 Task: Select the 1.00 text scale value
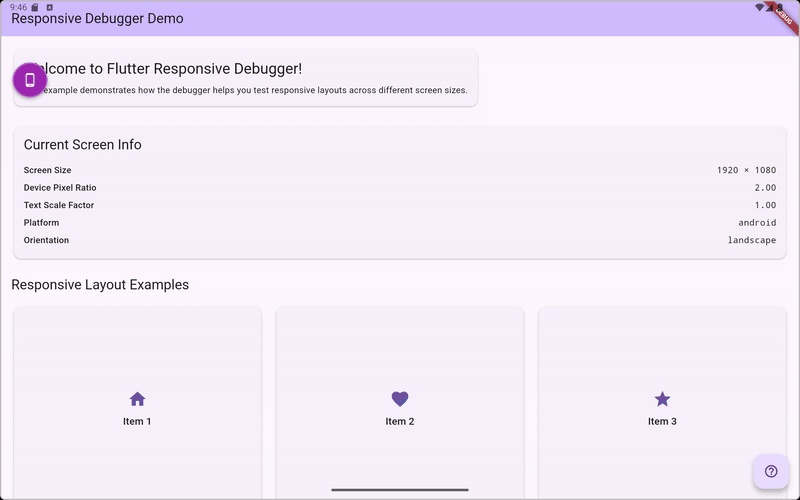click(x=765, y=205)
